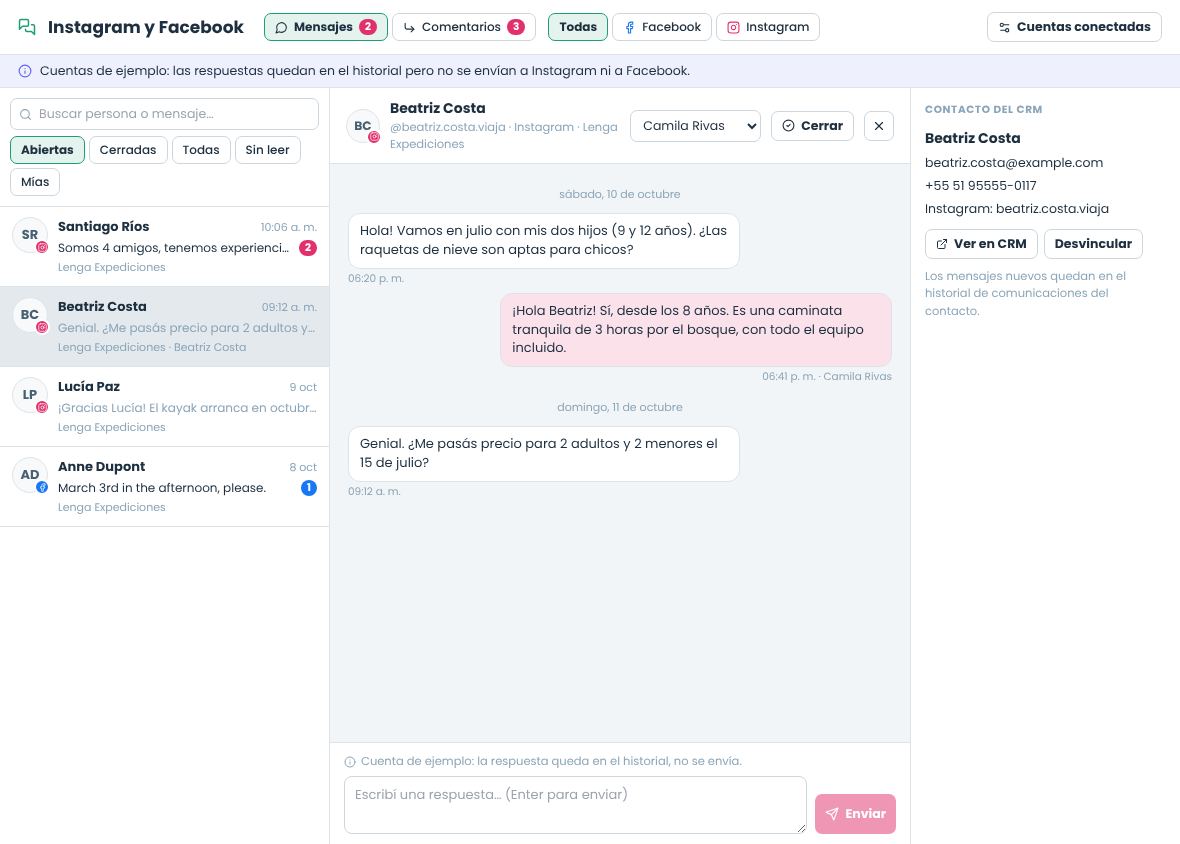Close the conversation panel with the X button

[879, 126]
